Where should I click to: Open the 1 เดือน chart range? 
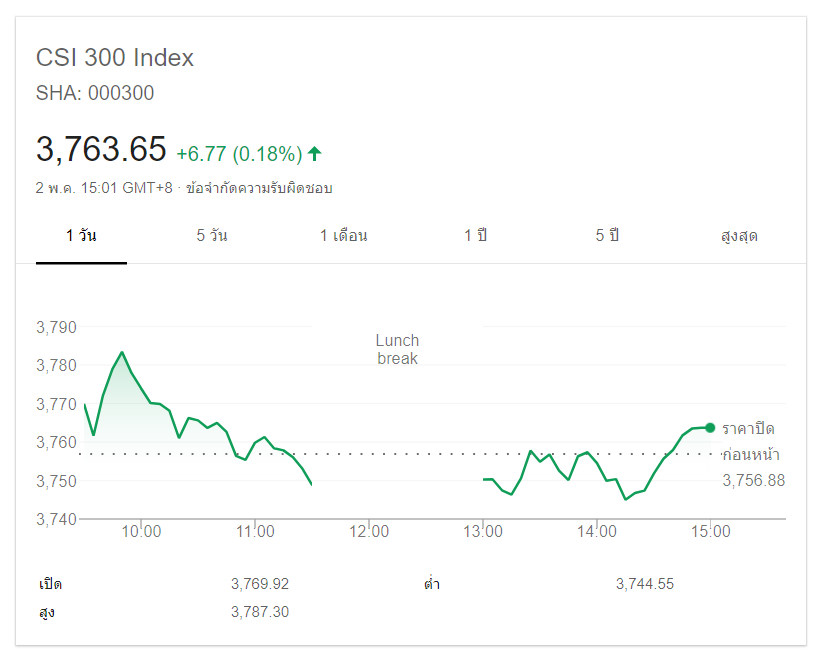343,236
